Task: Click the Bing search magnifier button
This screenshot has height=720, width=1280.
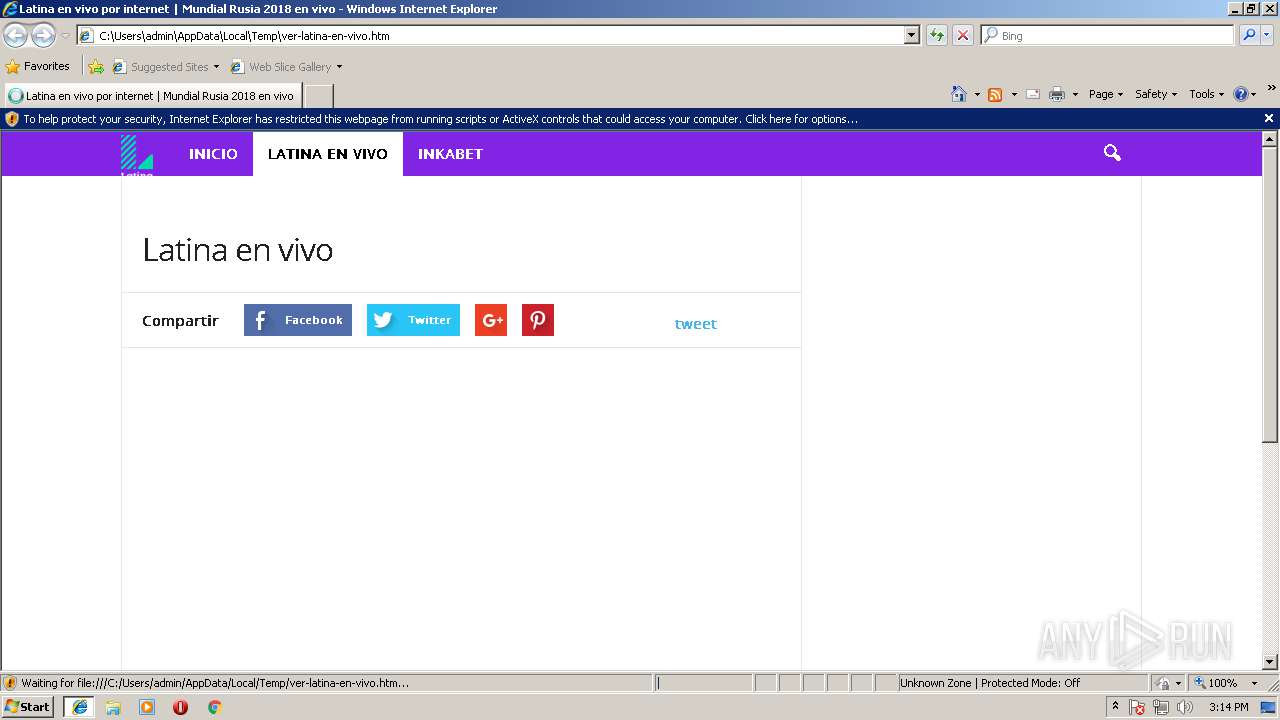Action: pos(1248,35)
